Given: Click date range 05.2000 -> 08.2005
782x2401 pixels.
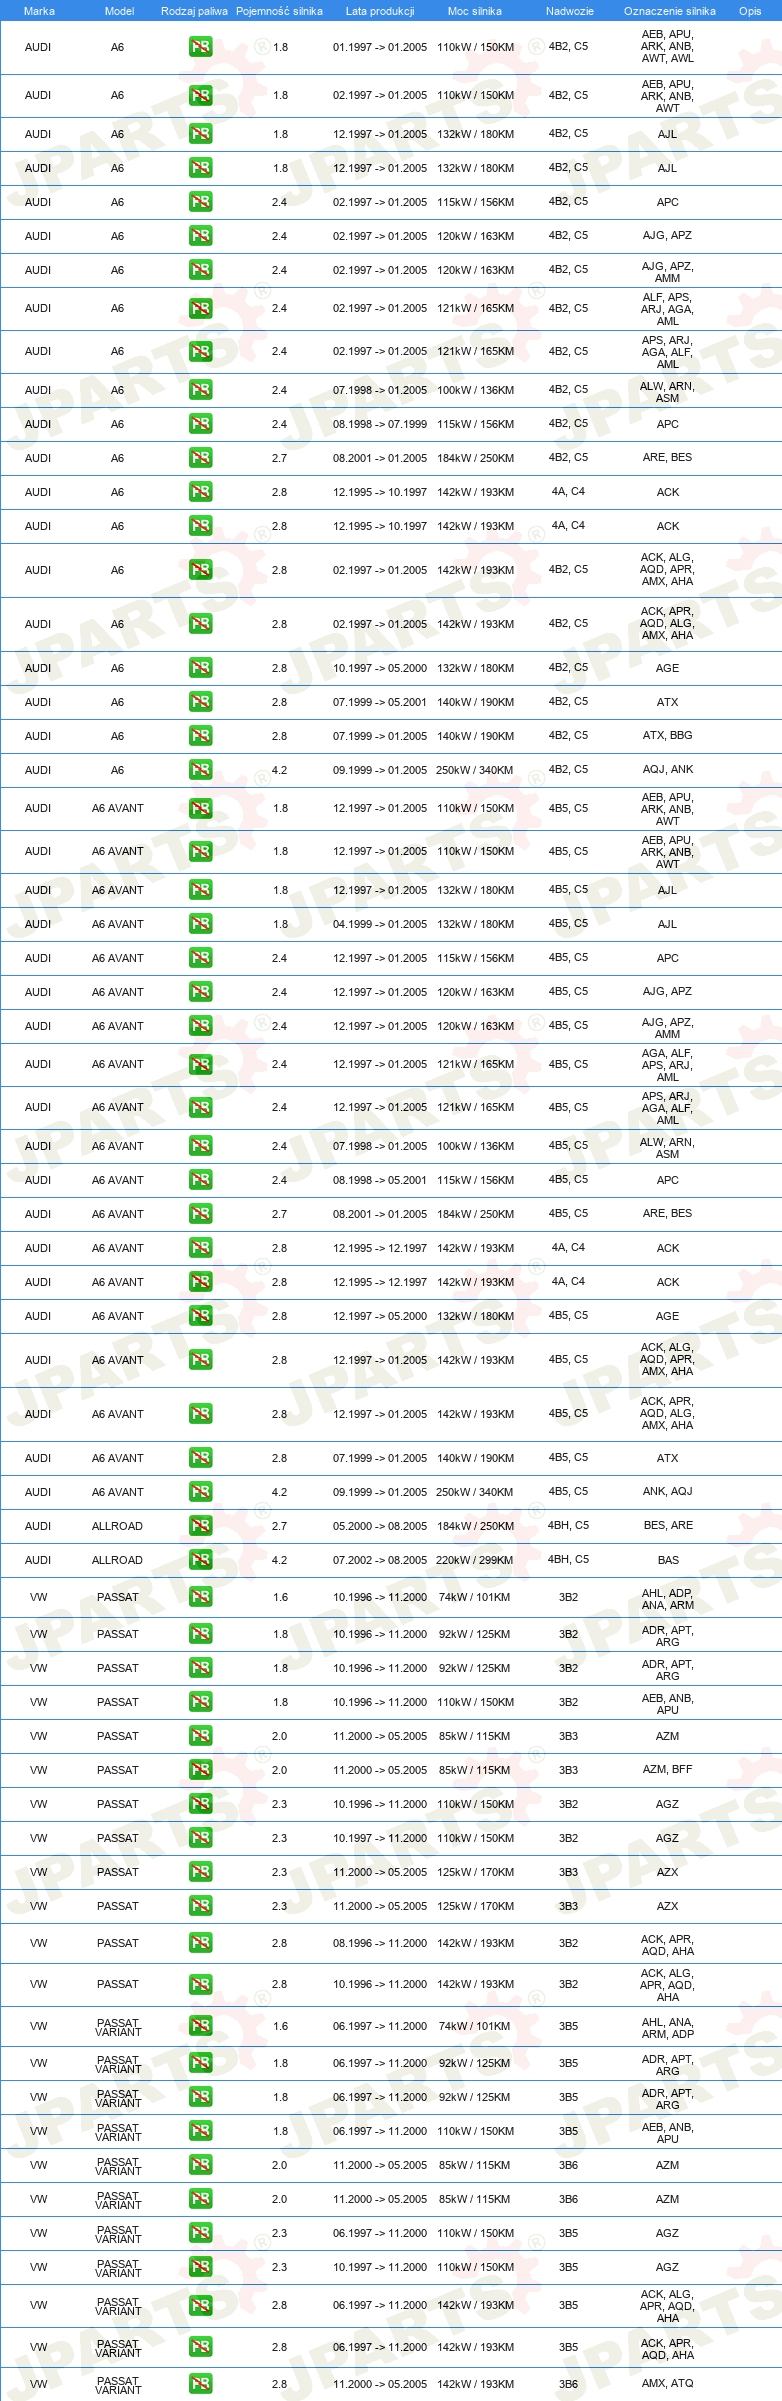Looking at the screenshot, I should point(380,1526).
